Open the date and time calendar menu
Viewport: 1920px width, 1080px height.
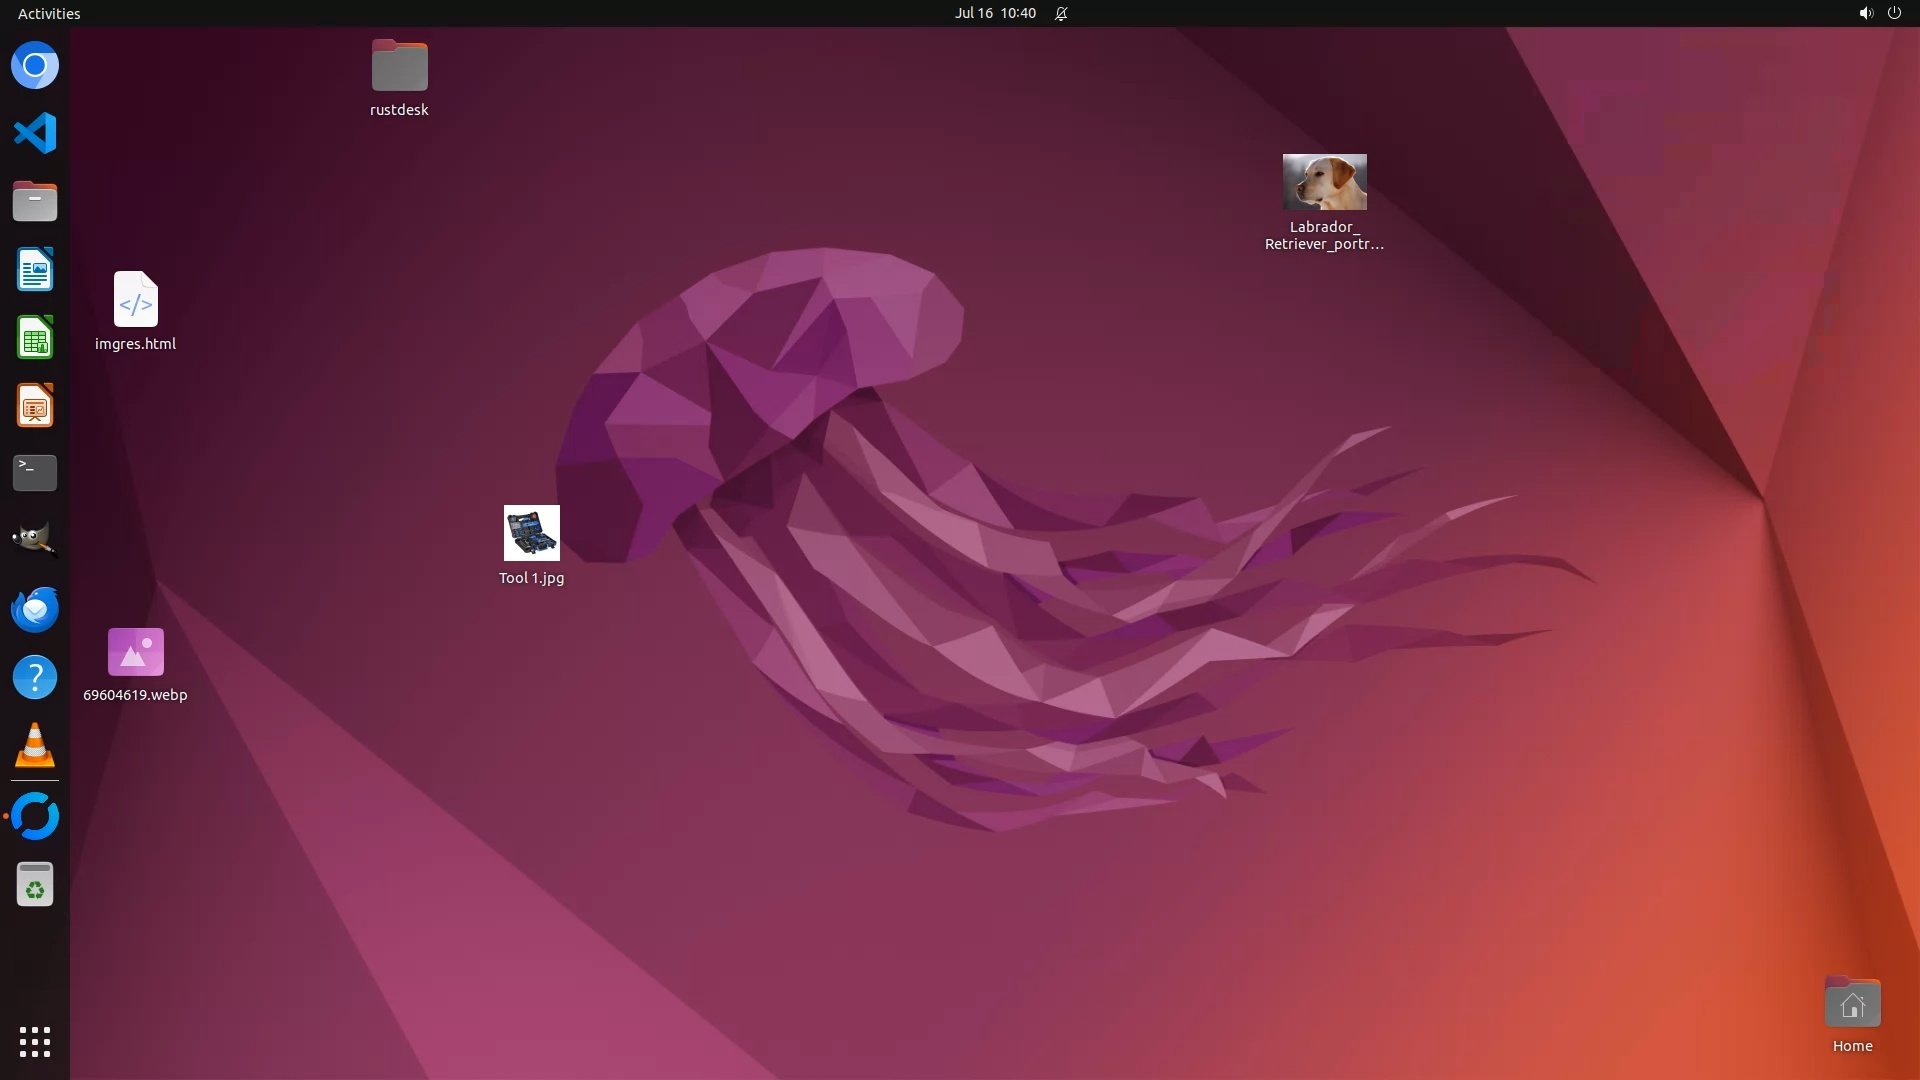994,13
